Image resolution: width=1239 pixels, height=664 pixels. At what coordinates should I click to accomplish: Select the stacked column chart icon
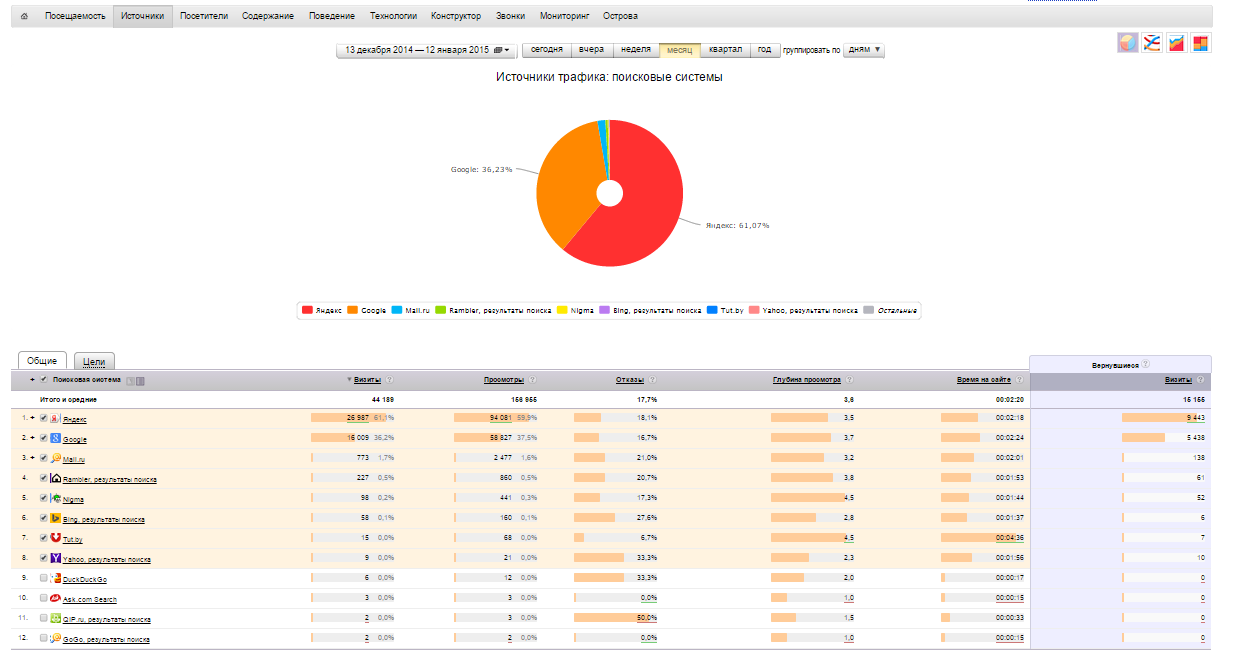tap(1201, 43)
